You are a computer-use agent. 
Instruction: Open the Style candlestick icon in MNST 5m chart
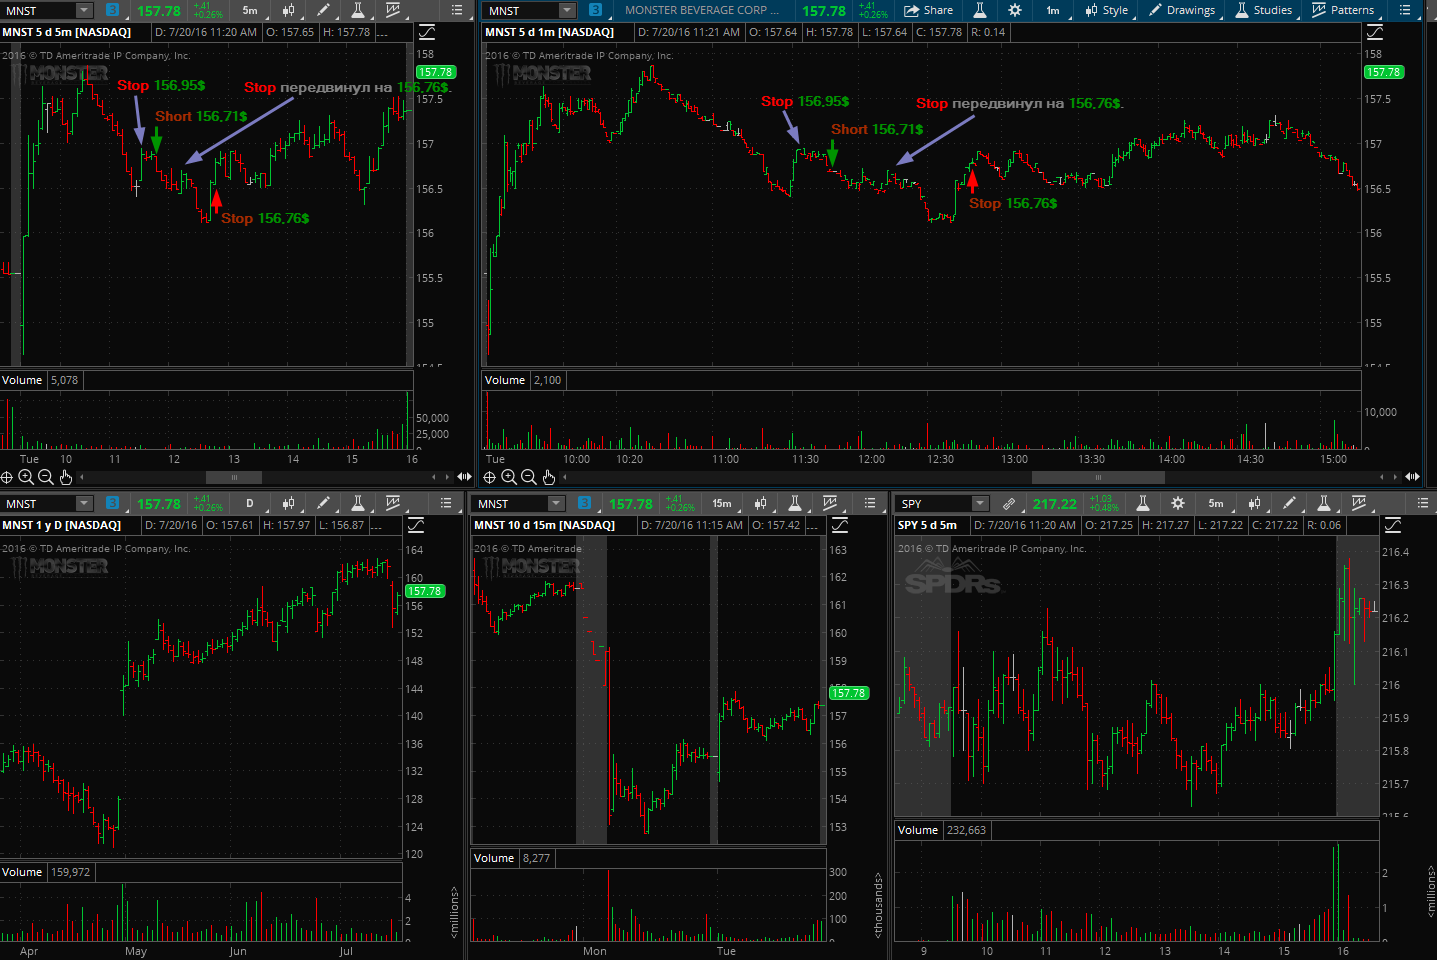[288, 10]
